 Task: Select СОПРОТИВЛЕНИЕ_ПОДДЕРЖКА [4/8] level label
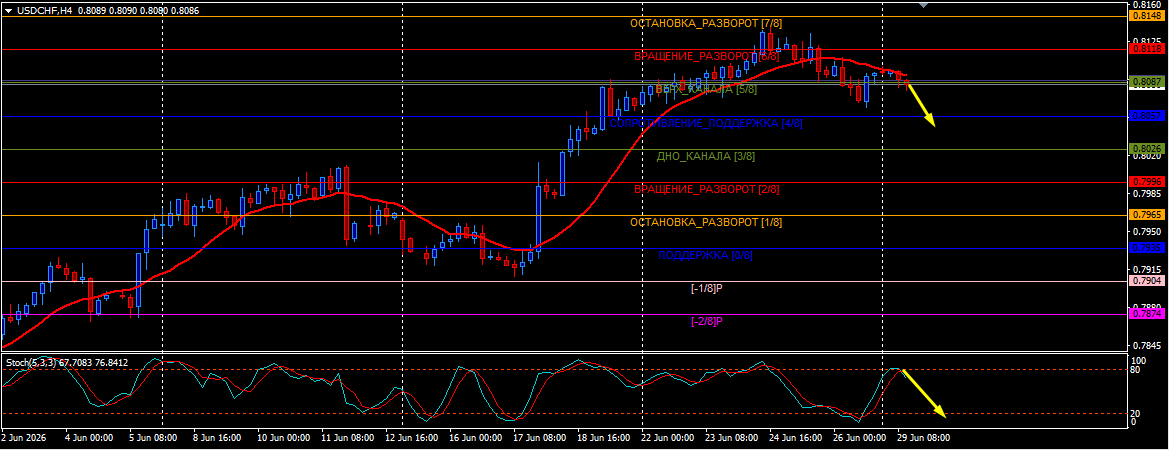[706, 123]
